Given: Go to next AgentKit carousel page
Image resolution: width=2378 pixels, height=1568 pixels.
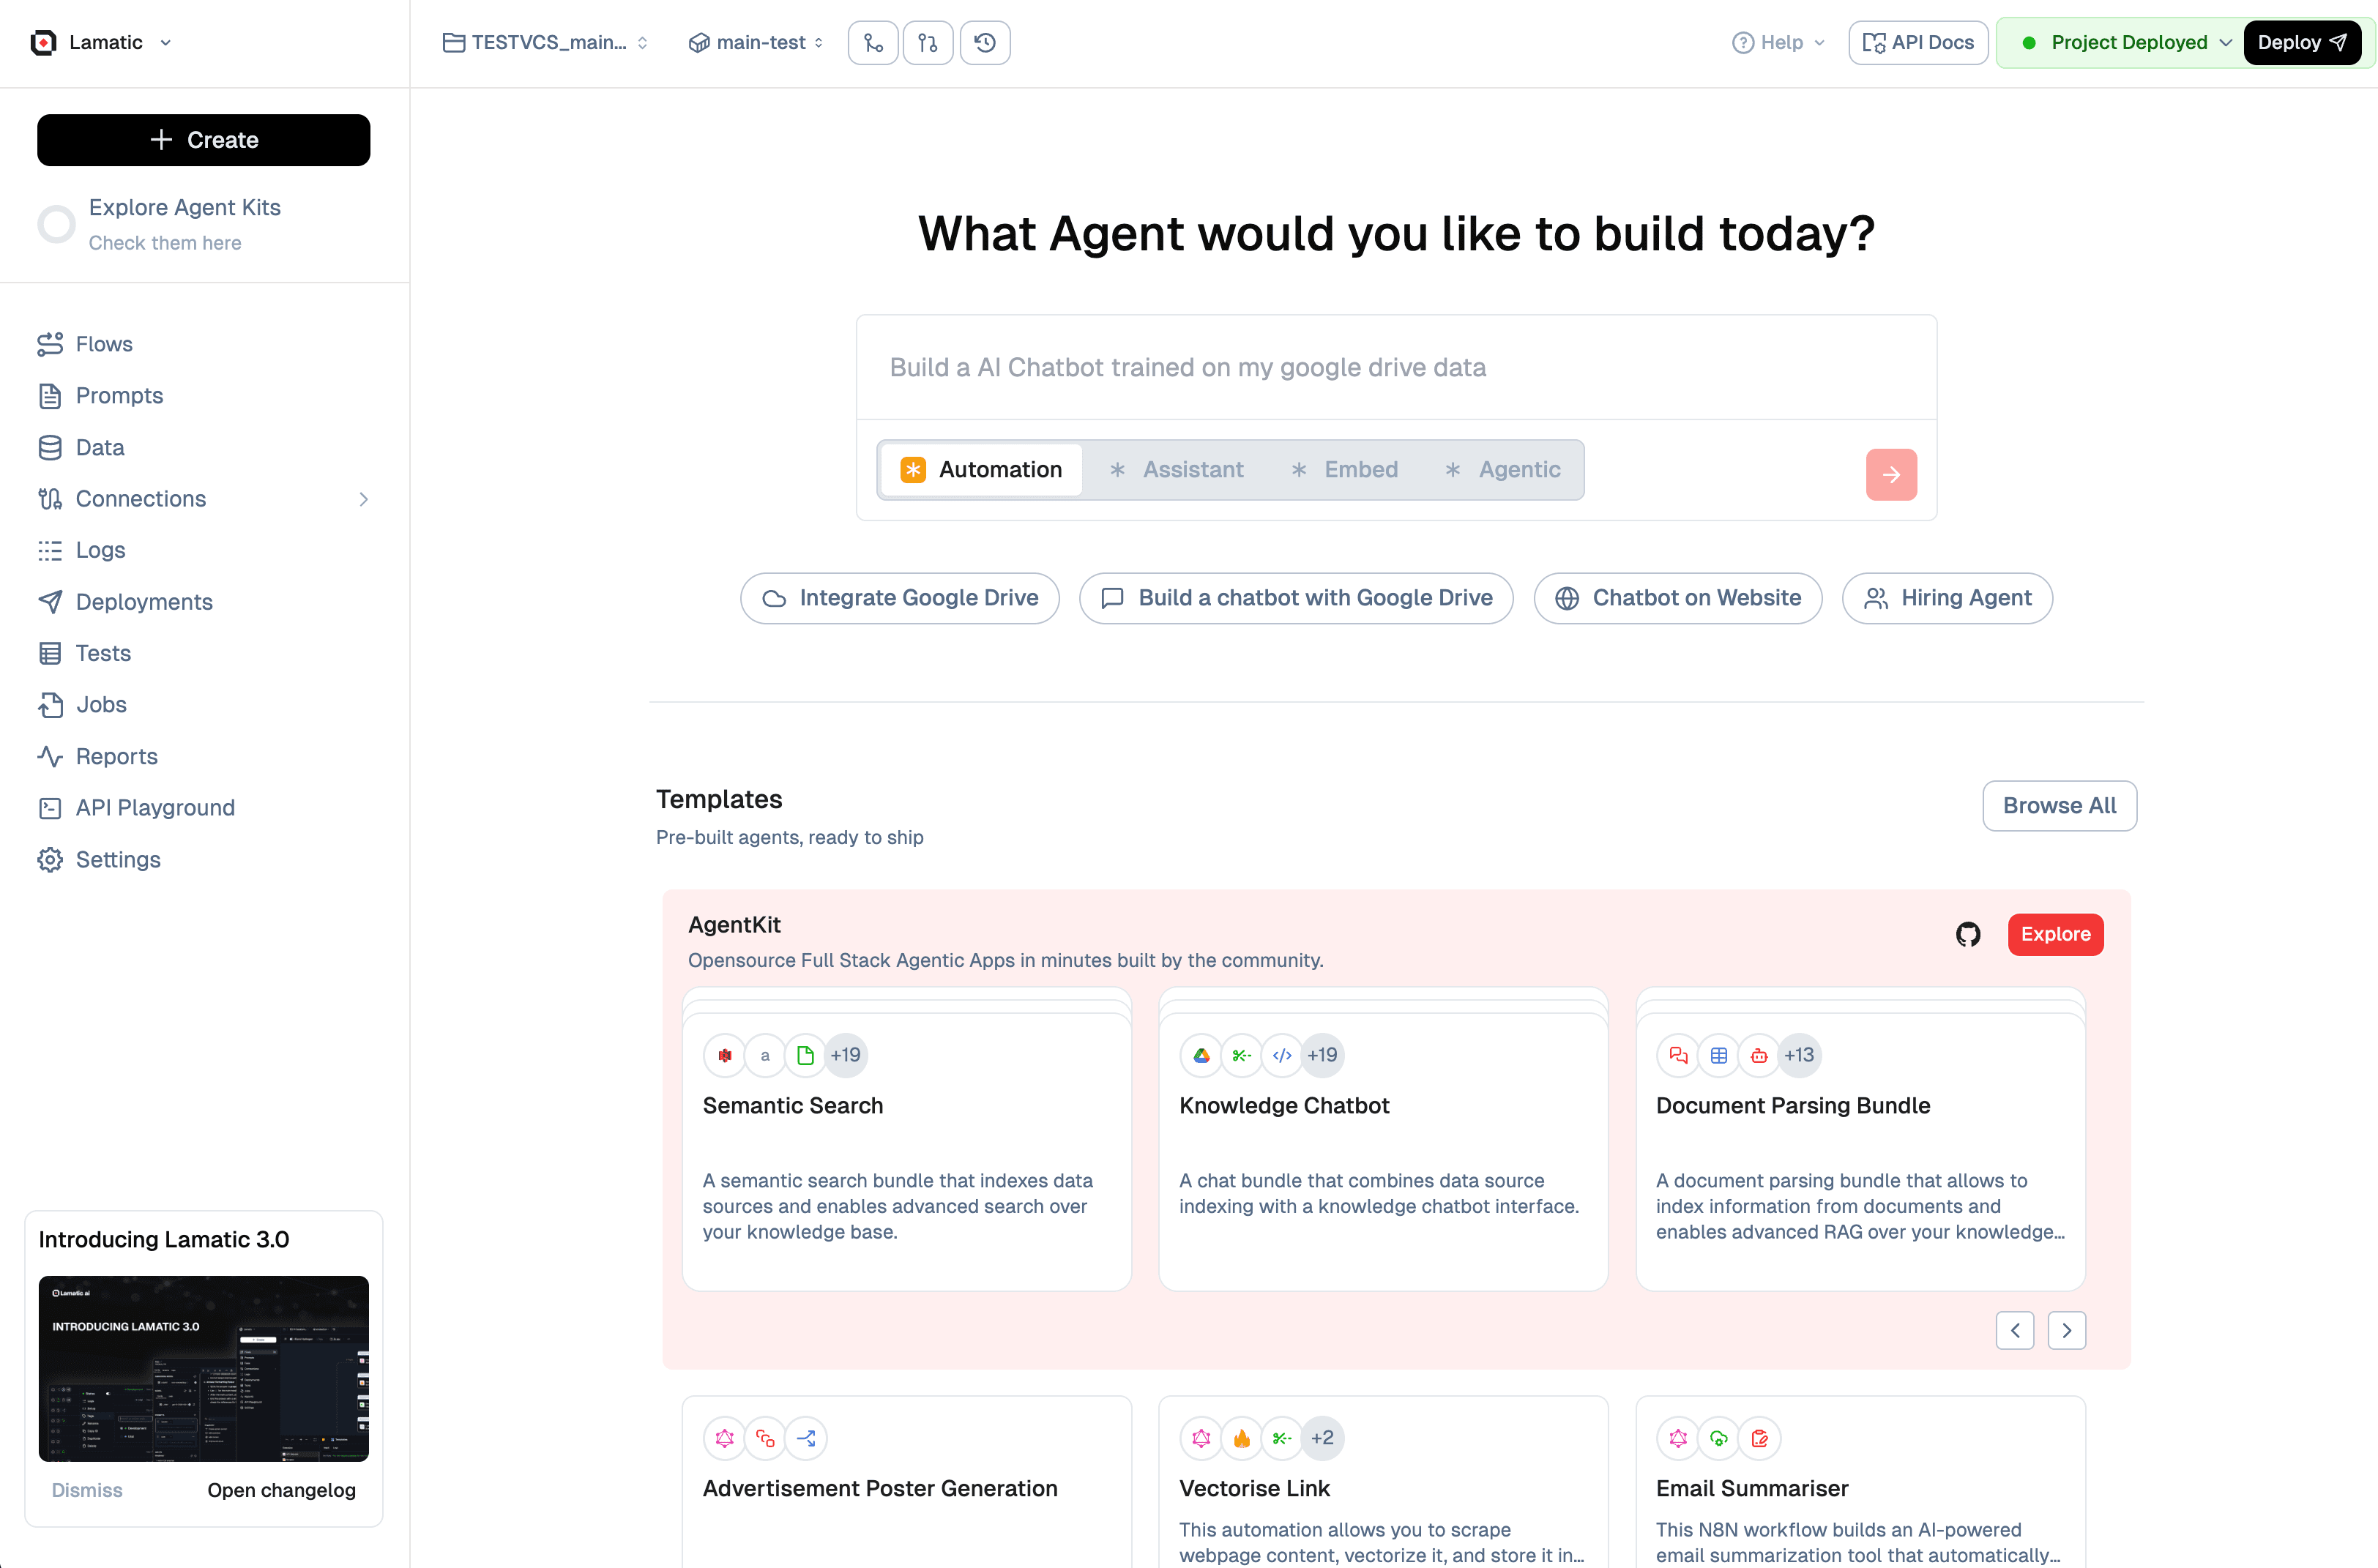Looking at the screenshot, I should (2066, 1330).
